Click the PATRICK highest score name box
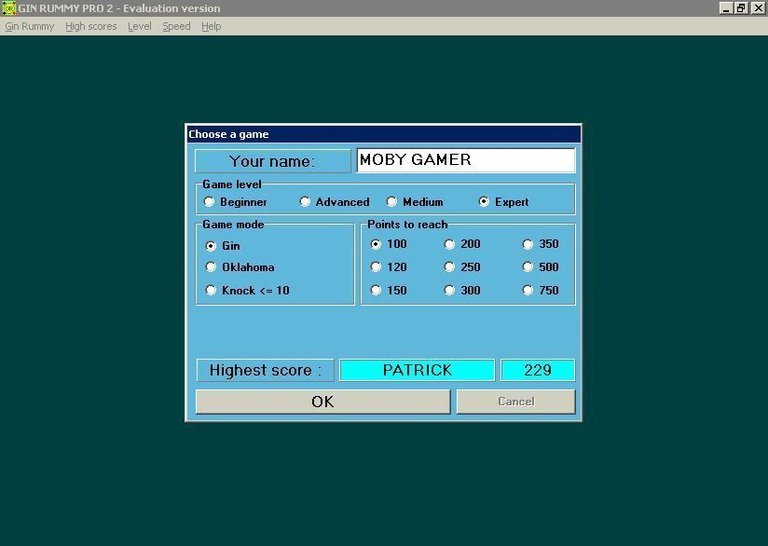 tap(417, 370)
